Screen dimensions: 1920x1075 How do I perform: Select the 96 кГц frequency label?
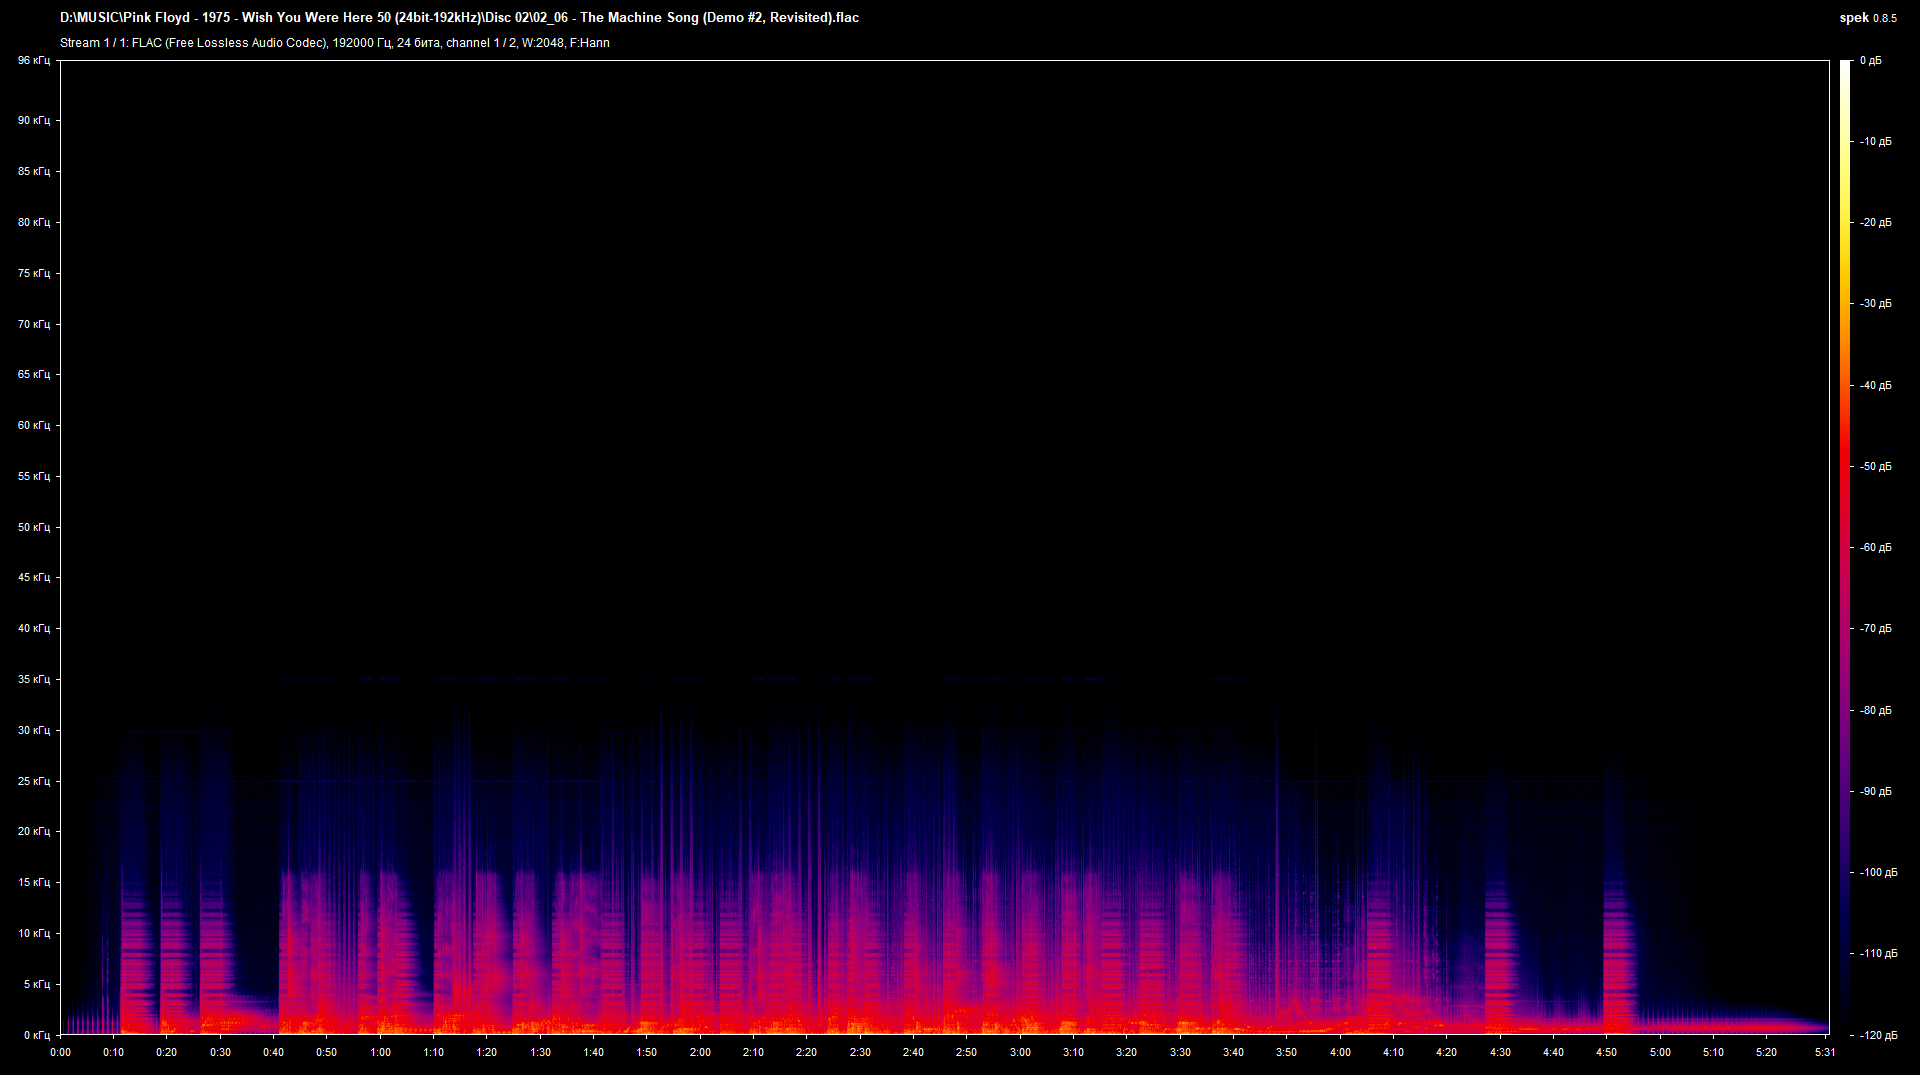click(x=33, y=60)
